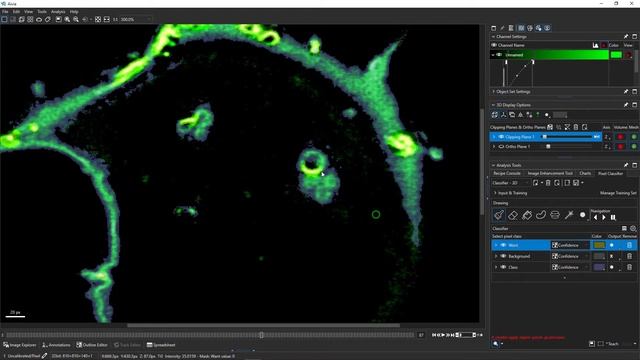Hide Clipping Plane 1 with eye icon
This screenshot has height=360, width=640.
[501, 137]
